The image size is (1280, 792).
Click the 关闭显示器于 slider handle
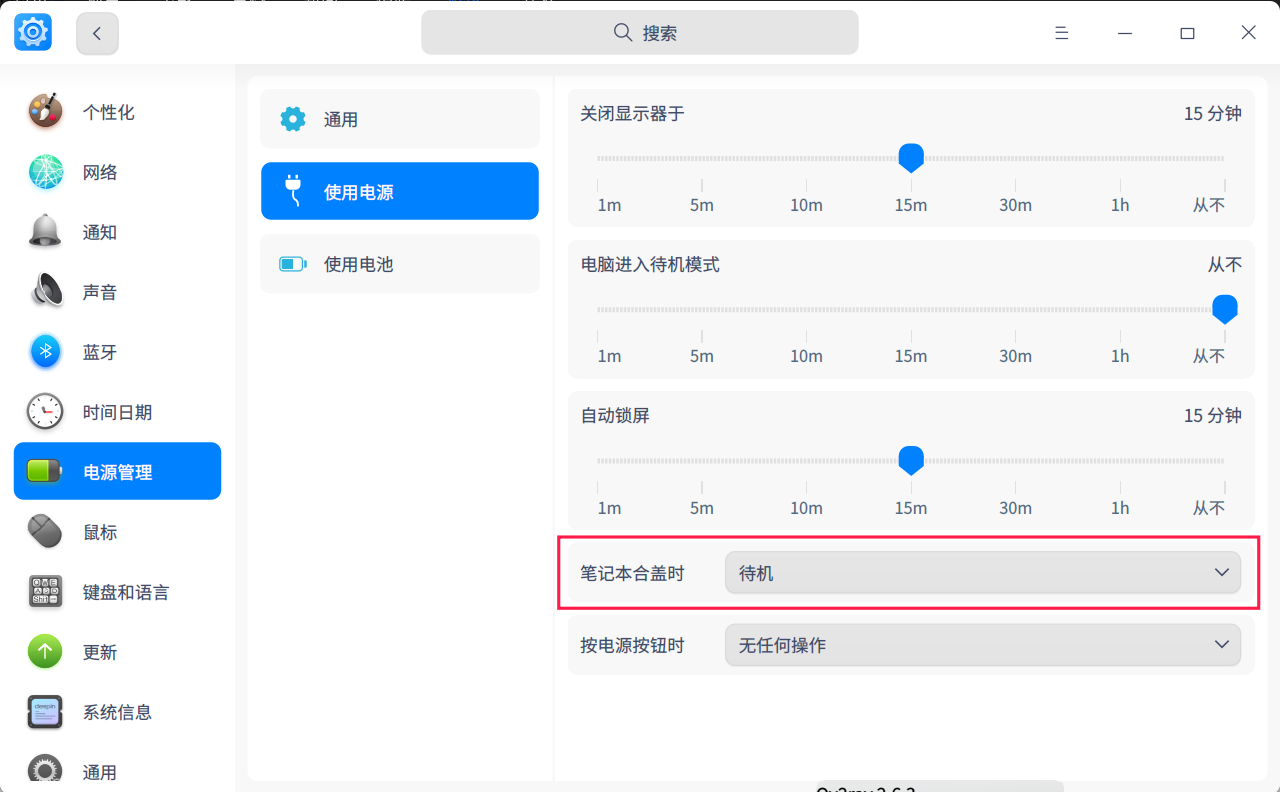911,158
